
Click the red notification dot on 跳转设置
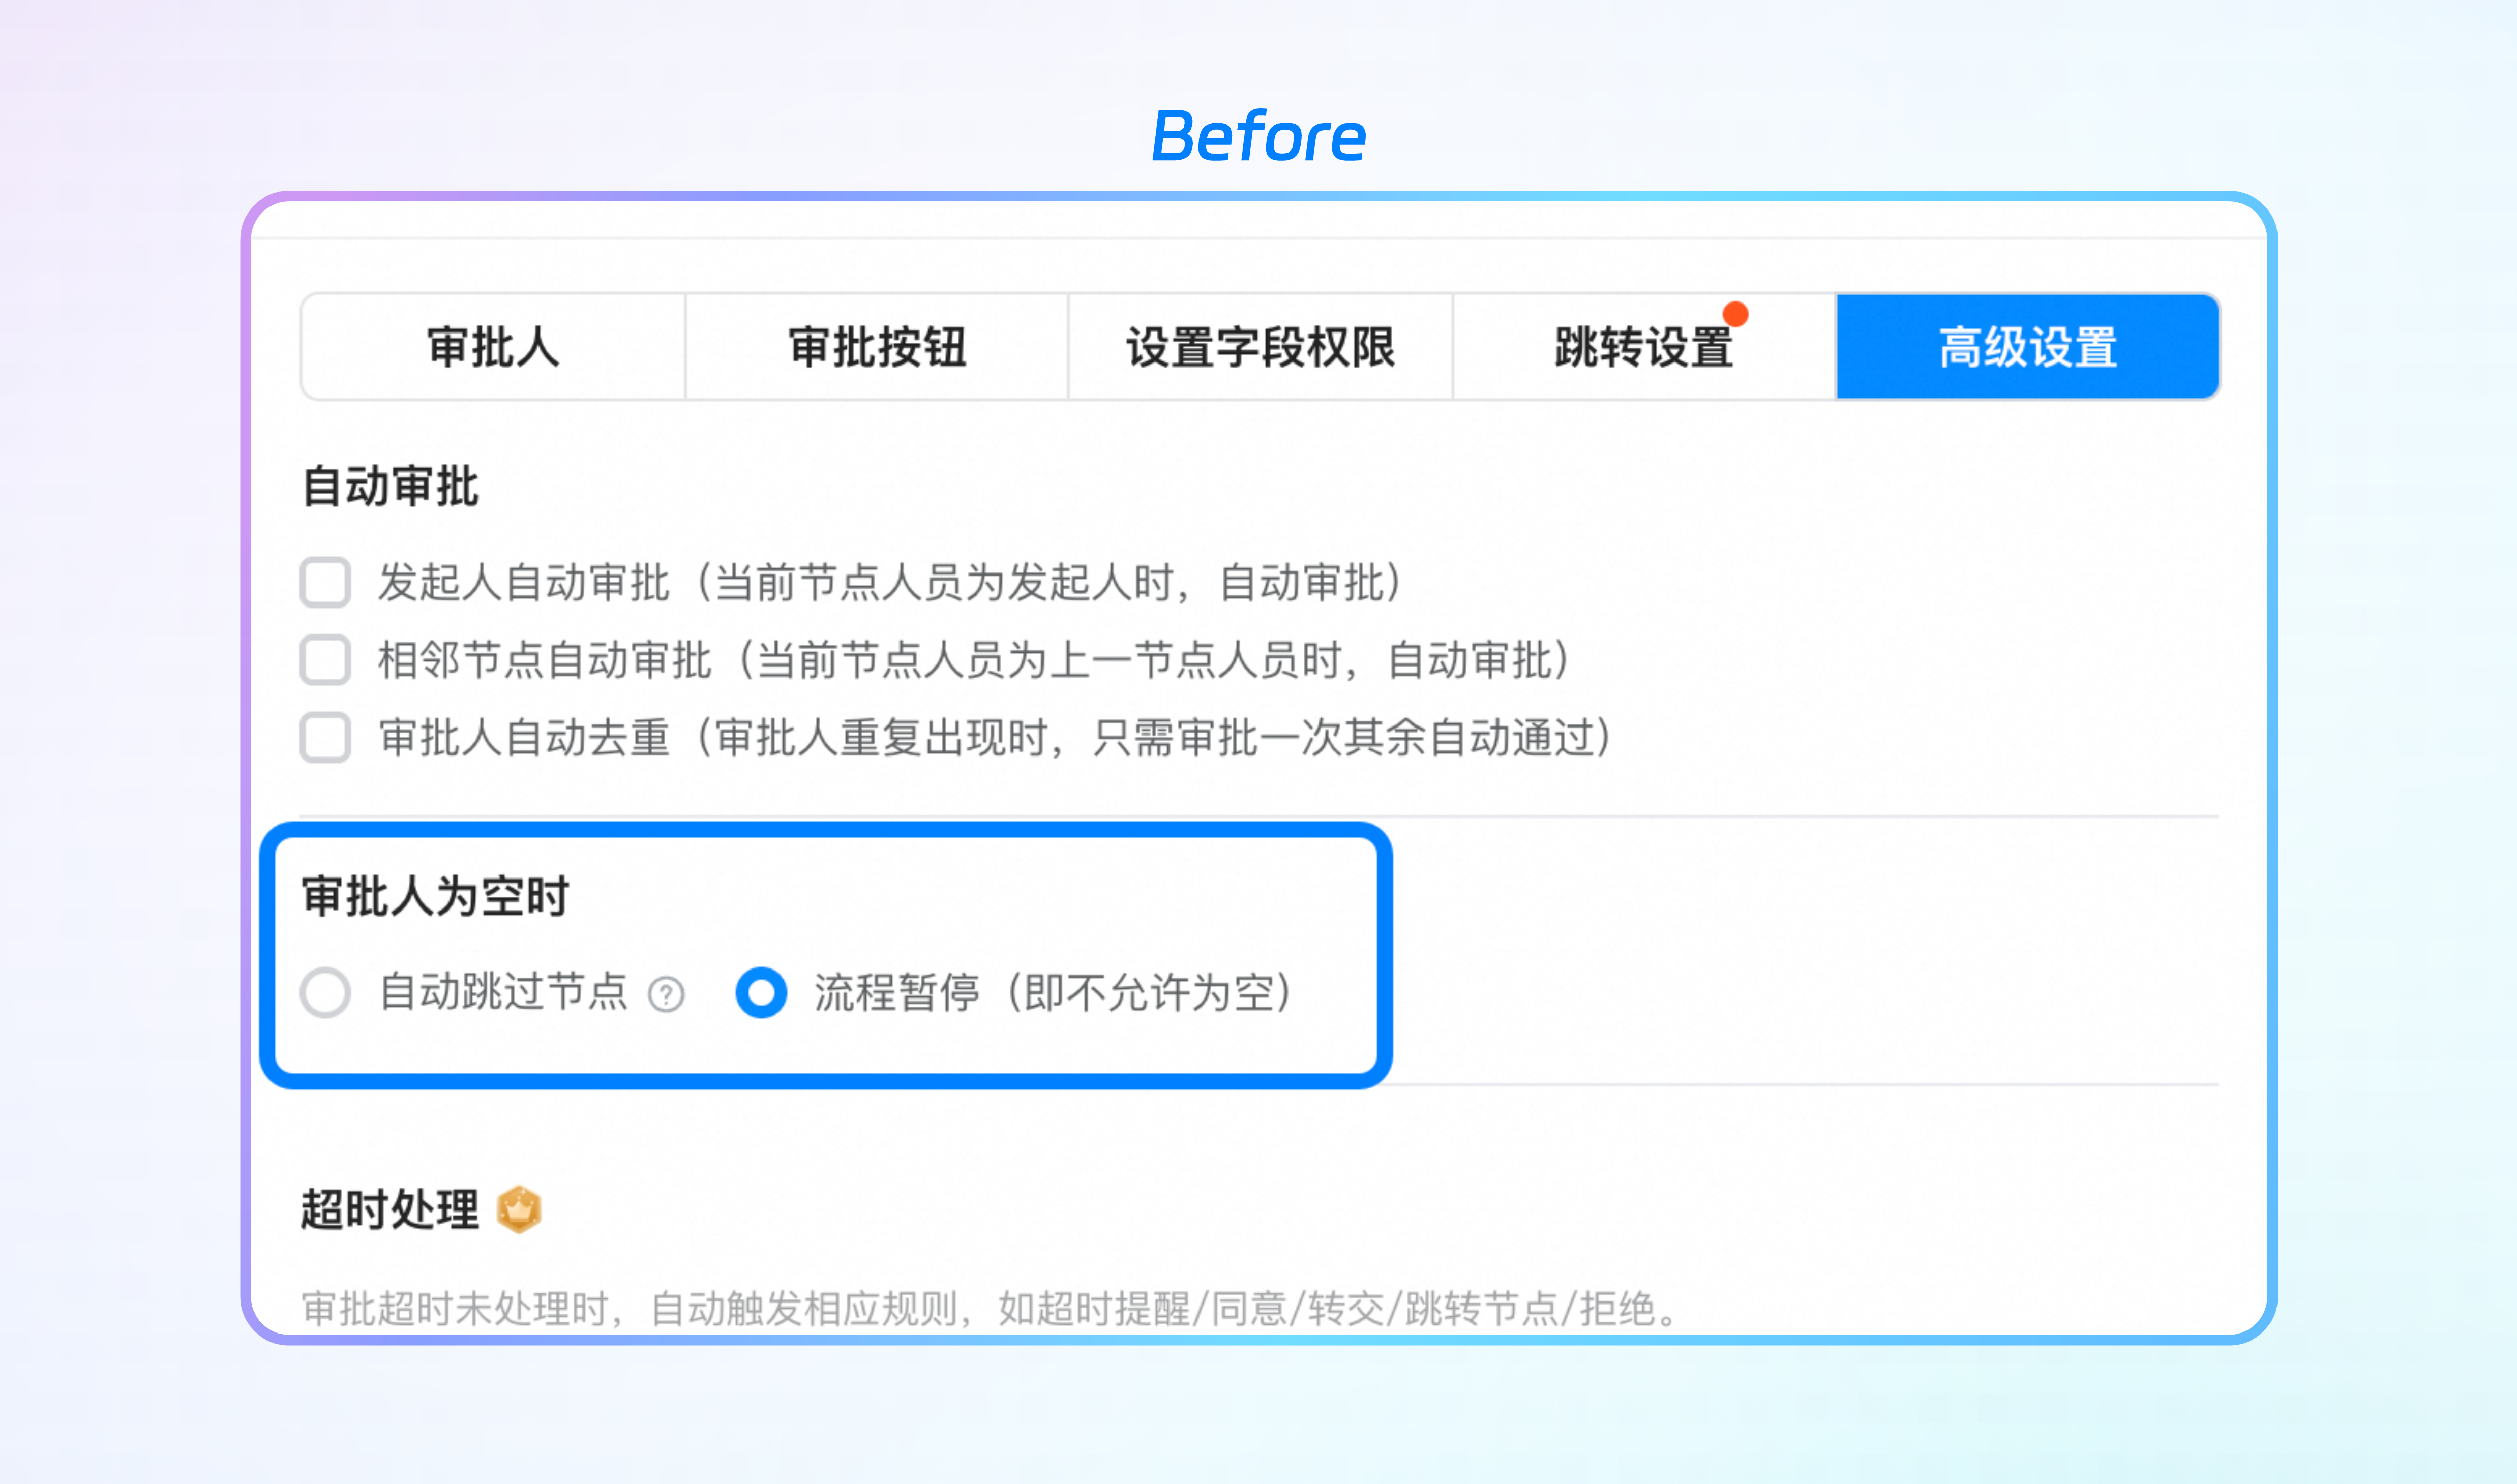pyautogui.click(x=1735, y=314)
